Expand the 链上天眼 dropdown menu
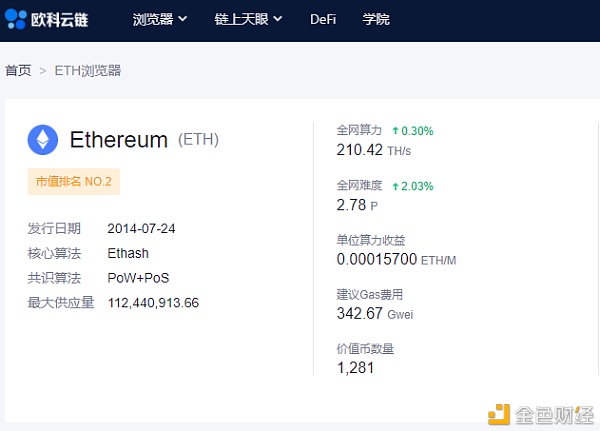 (x=248, y=19)
